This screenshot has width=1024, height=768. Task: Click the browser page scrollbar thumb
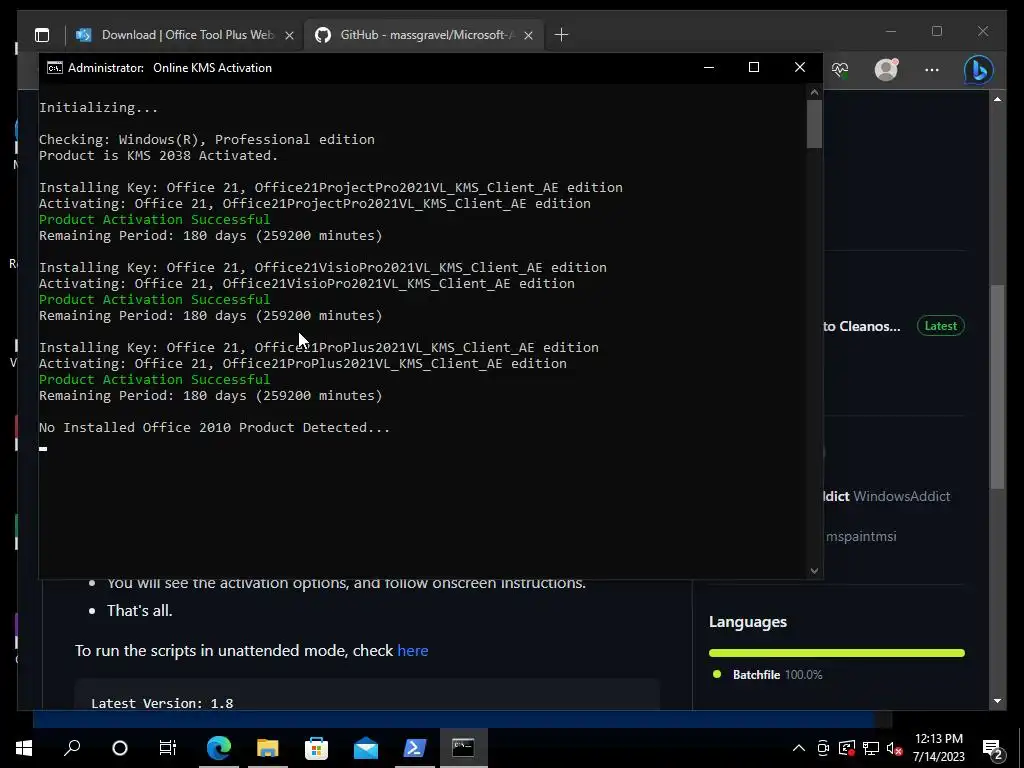(x=997, y=387)
